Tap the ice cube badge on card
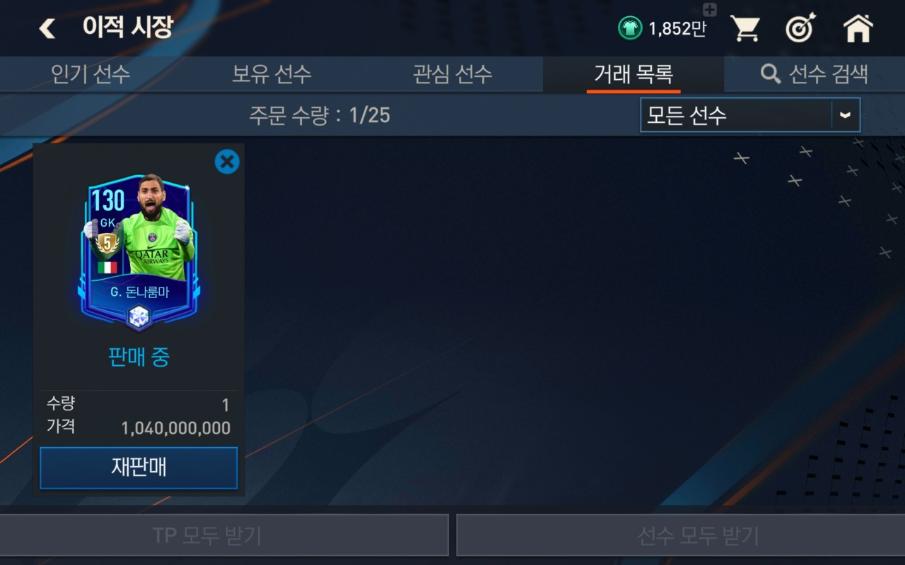The height and width of the screenshot is (565, 905). point(139,316)
